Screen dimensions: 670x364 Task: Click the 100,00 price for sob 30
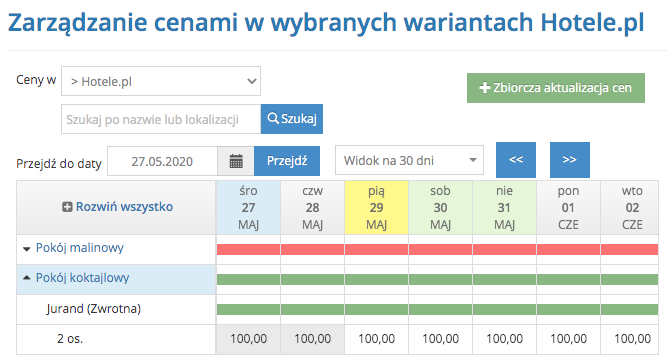[441, 339]
